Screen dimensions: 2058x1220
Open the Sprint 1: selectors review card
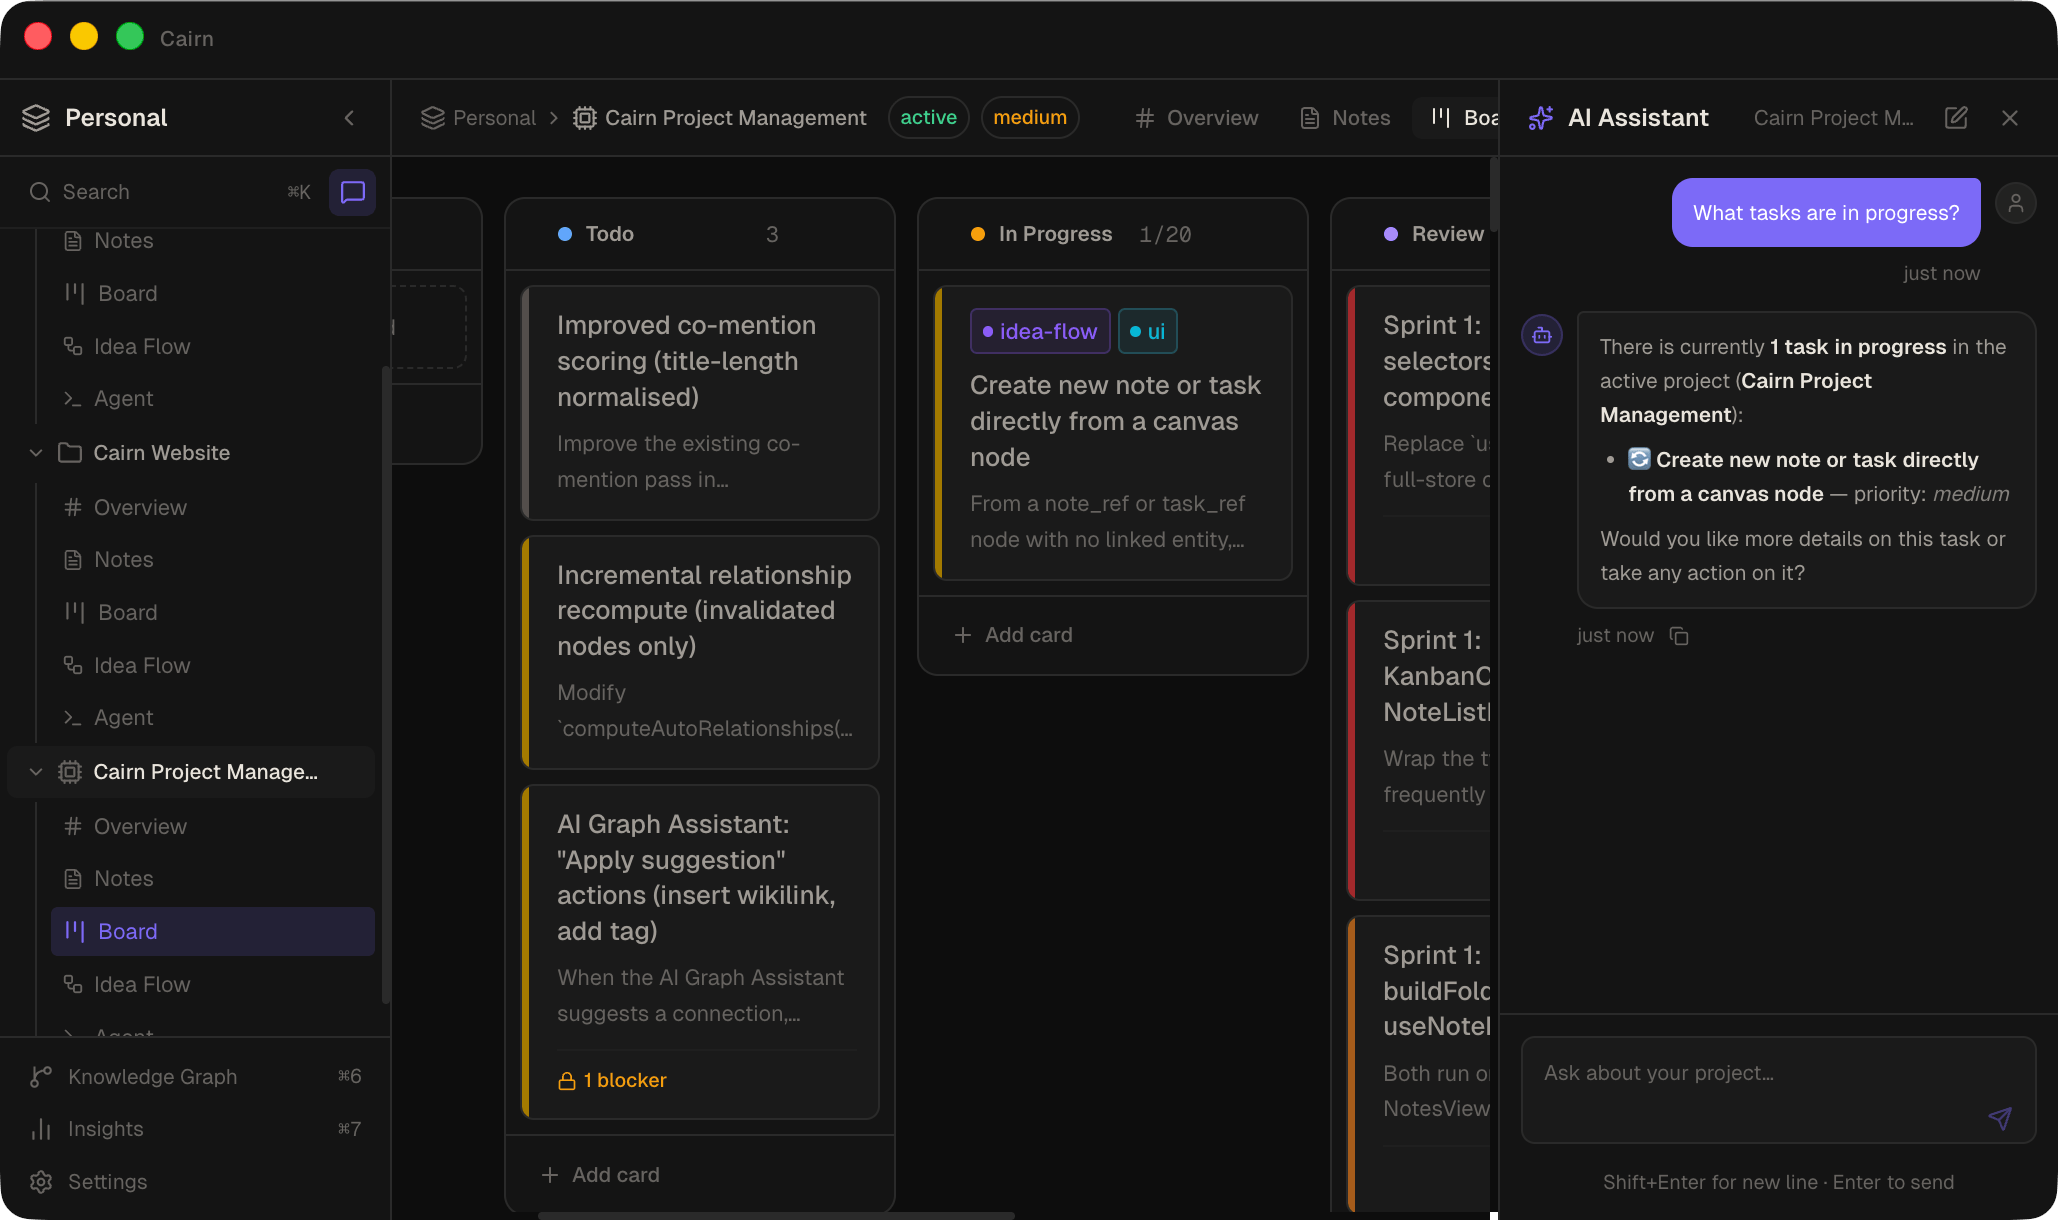click(x=1419, y=435)
